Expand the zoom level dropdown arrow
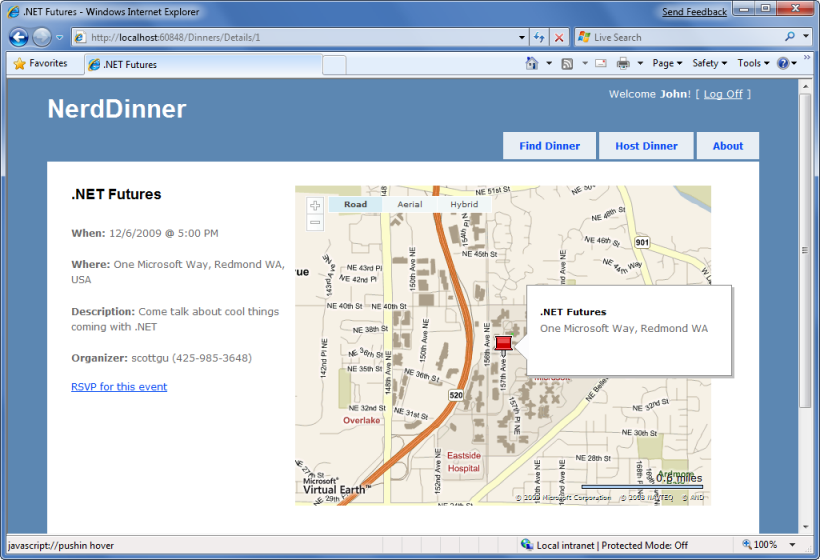Viewport: 820px width, 560px height. pos(792,545)
